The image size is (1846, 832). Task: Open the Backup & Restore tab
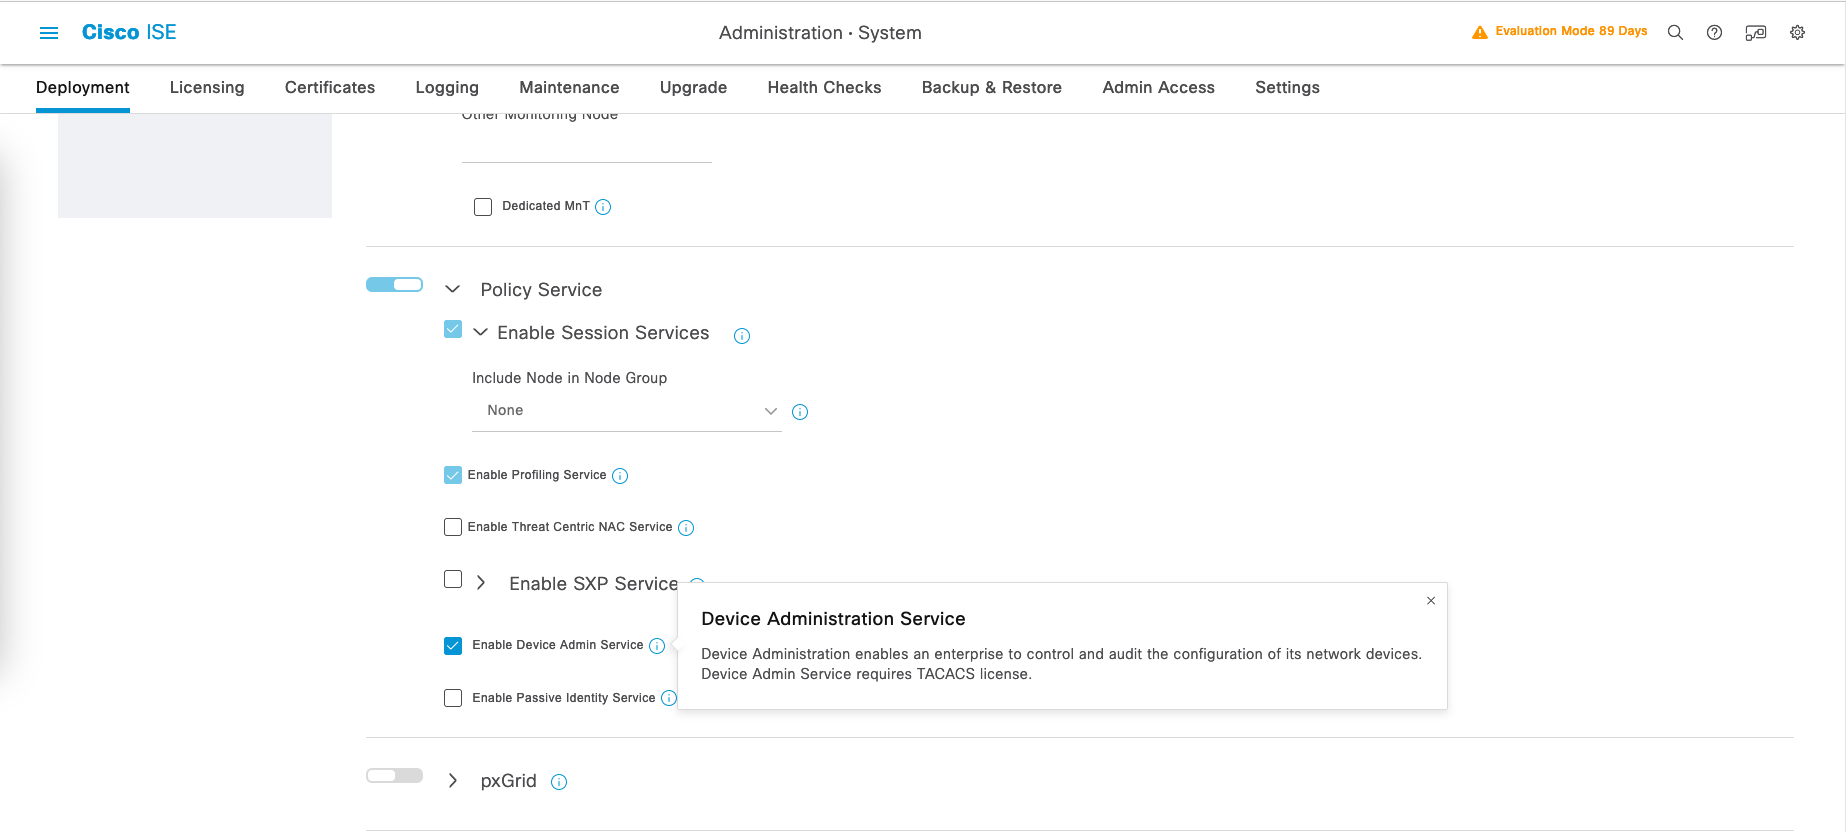991,88
